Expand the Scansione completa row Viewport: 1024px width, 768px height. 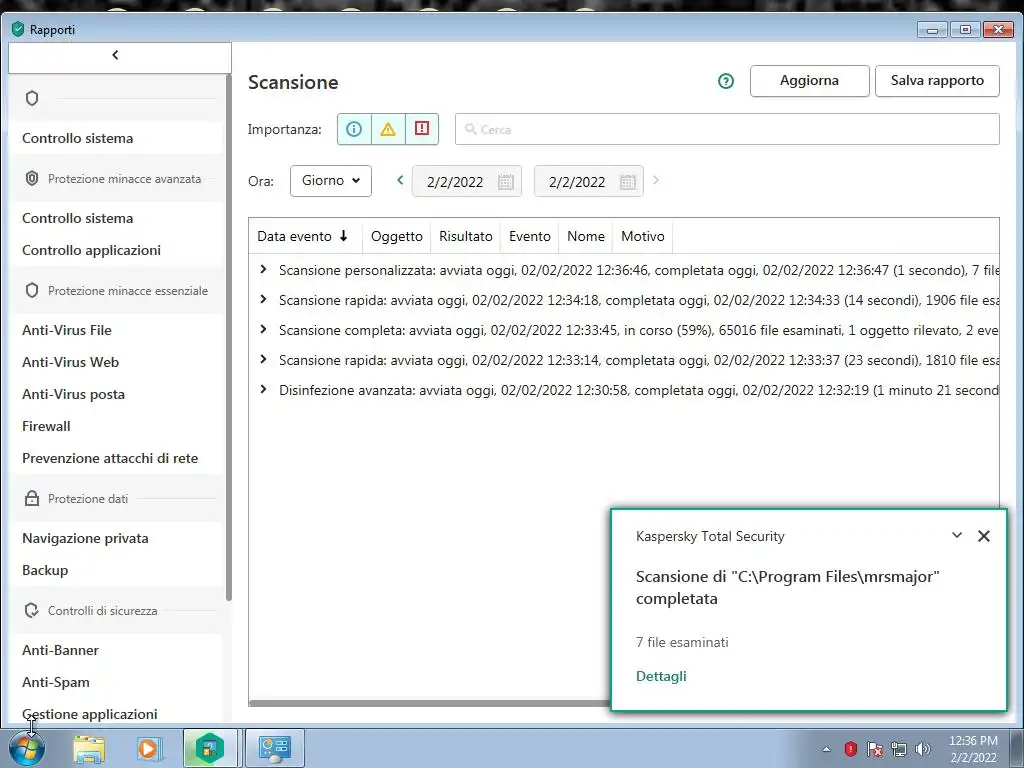pos(263,329)
